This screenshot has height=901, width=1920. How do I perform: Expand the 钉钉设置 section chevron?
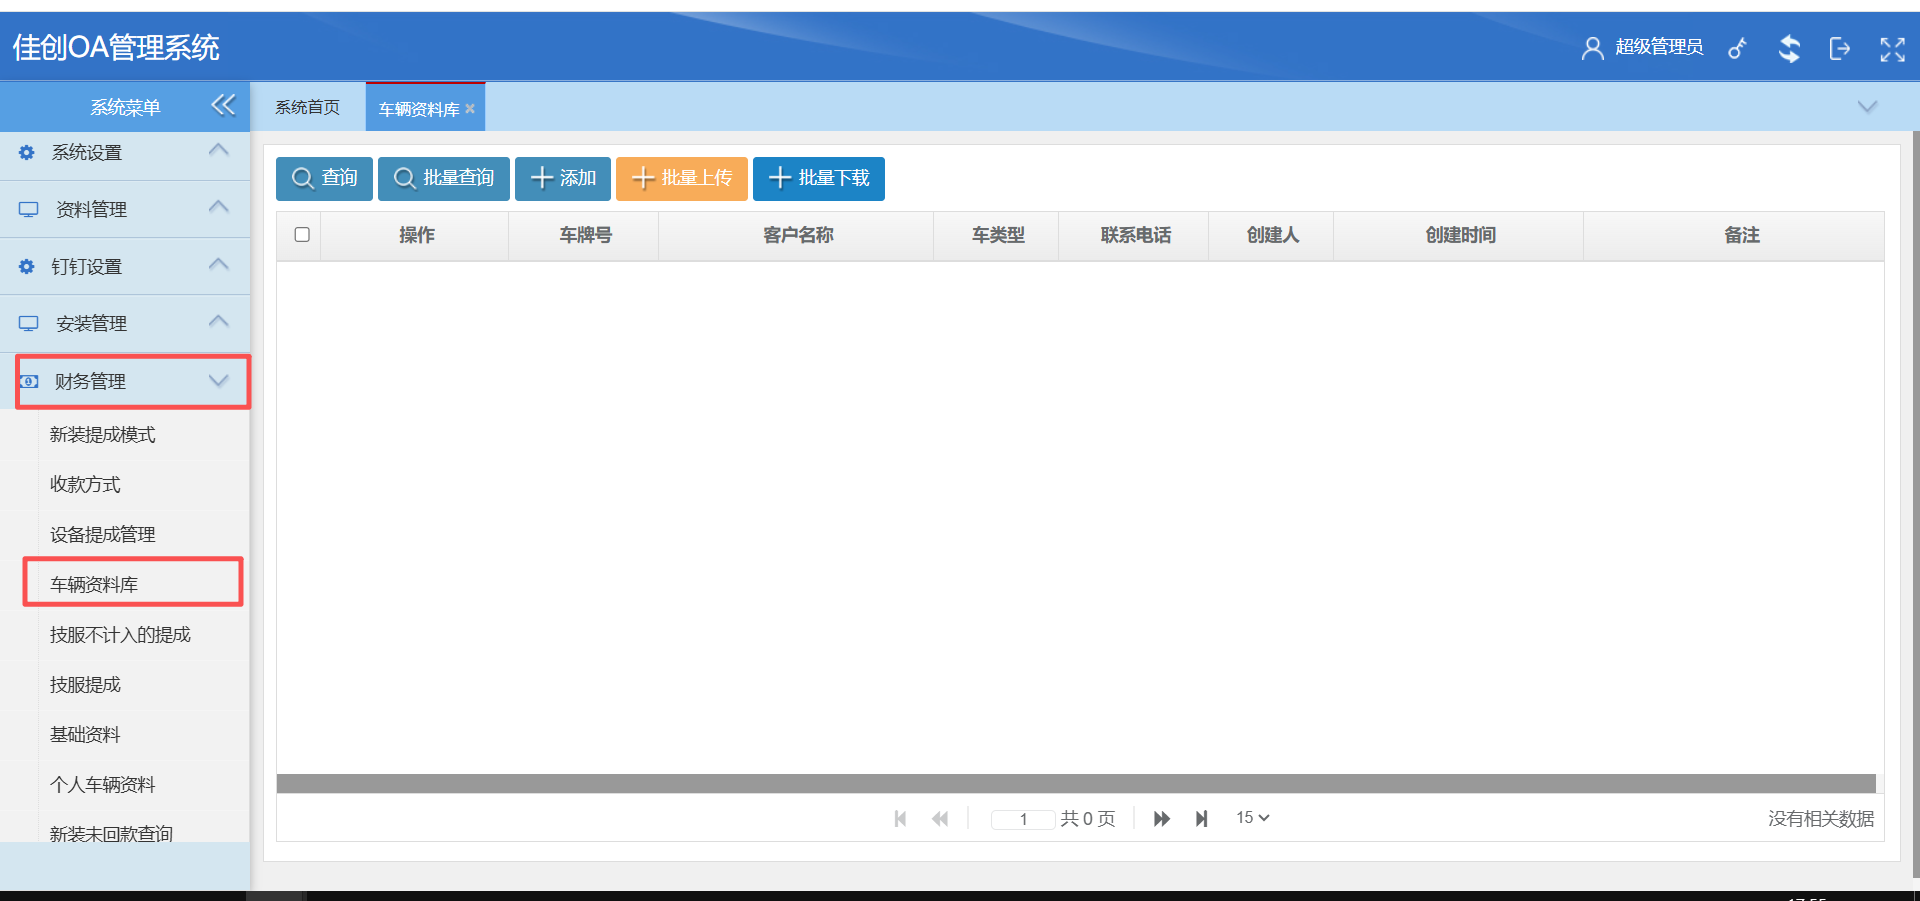tap(218, 264)
